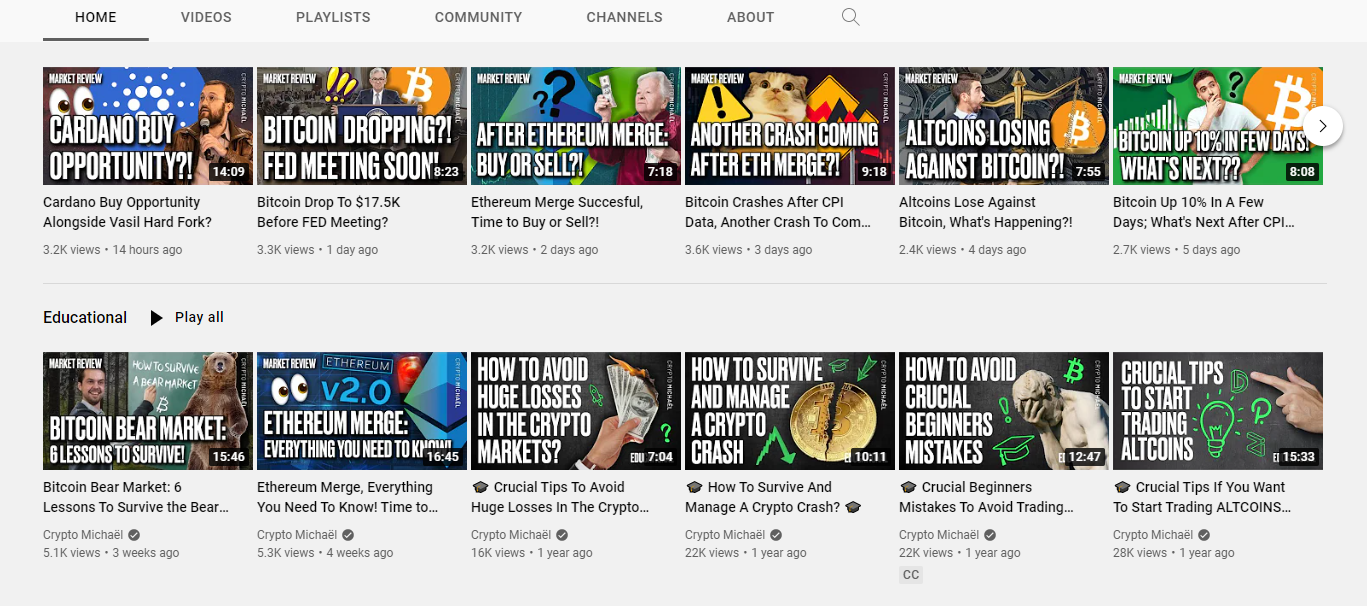Switch to the HOME tab
This screenshot has height=606, width=1367.
click(x=96, y=17)
